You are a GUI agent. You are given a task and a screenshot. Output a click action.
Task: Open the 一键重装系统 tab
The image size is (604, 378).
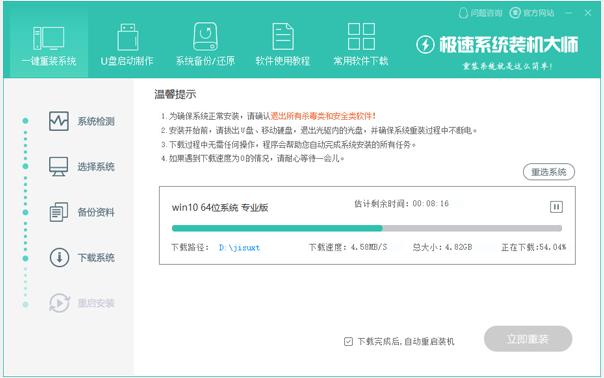coord(49,44)
